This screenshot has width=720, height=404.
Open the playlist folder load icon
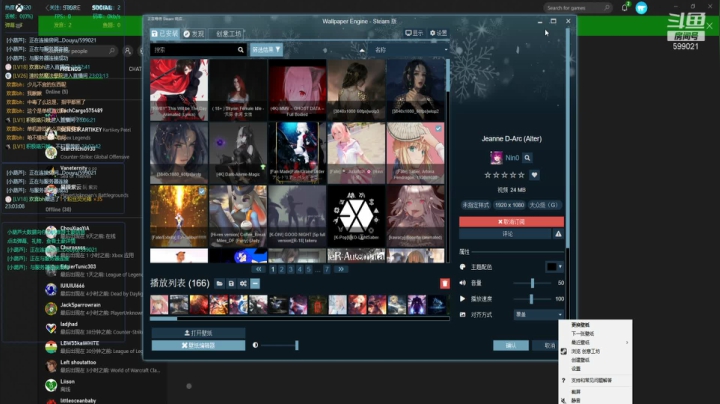pos(219,283)
